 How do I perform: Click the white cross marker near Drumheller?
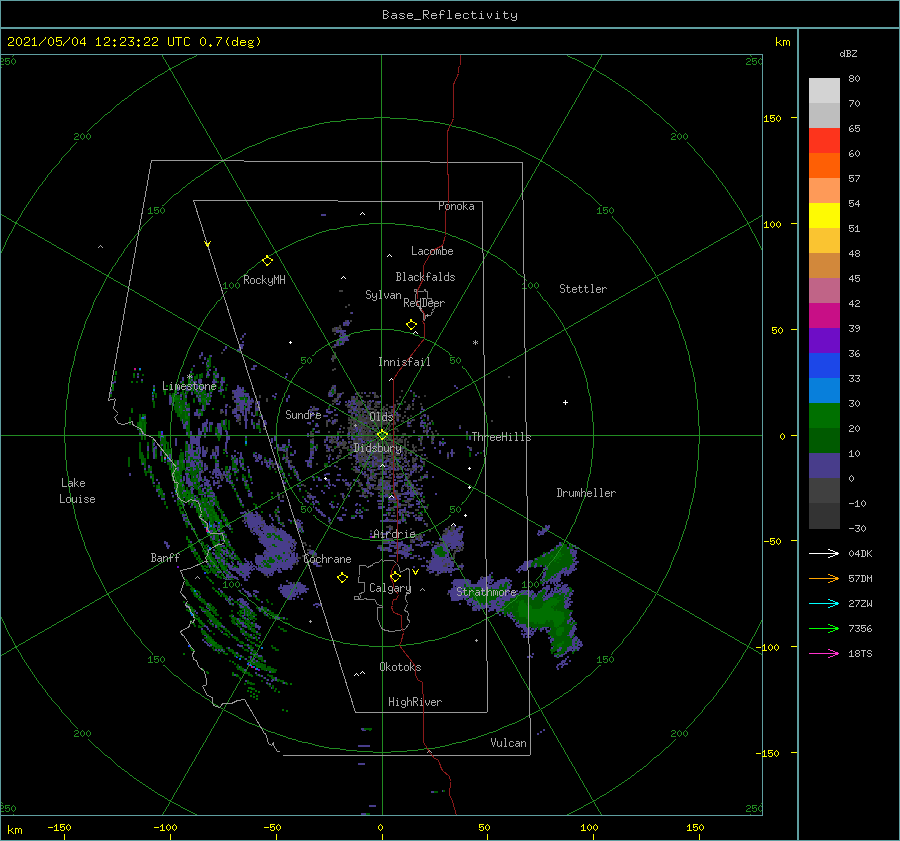click(565, 402)
